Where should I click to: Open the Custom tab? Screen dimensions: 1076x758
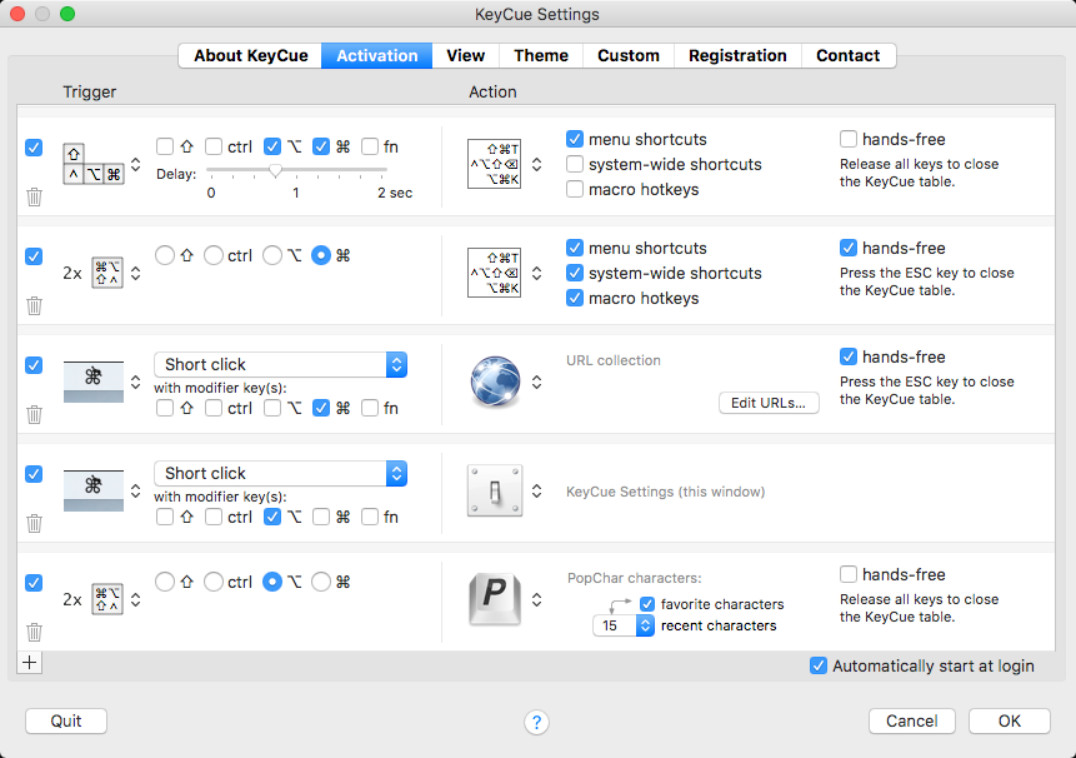click(628, 56)
